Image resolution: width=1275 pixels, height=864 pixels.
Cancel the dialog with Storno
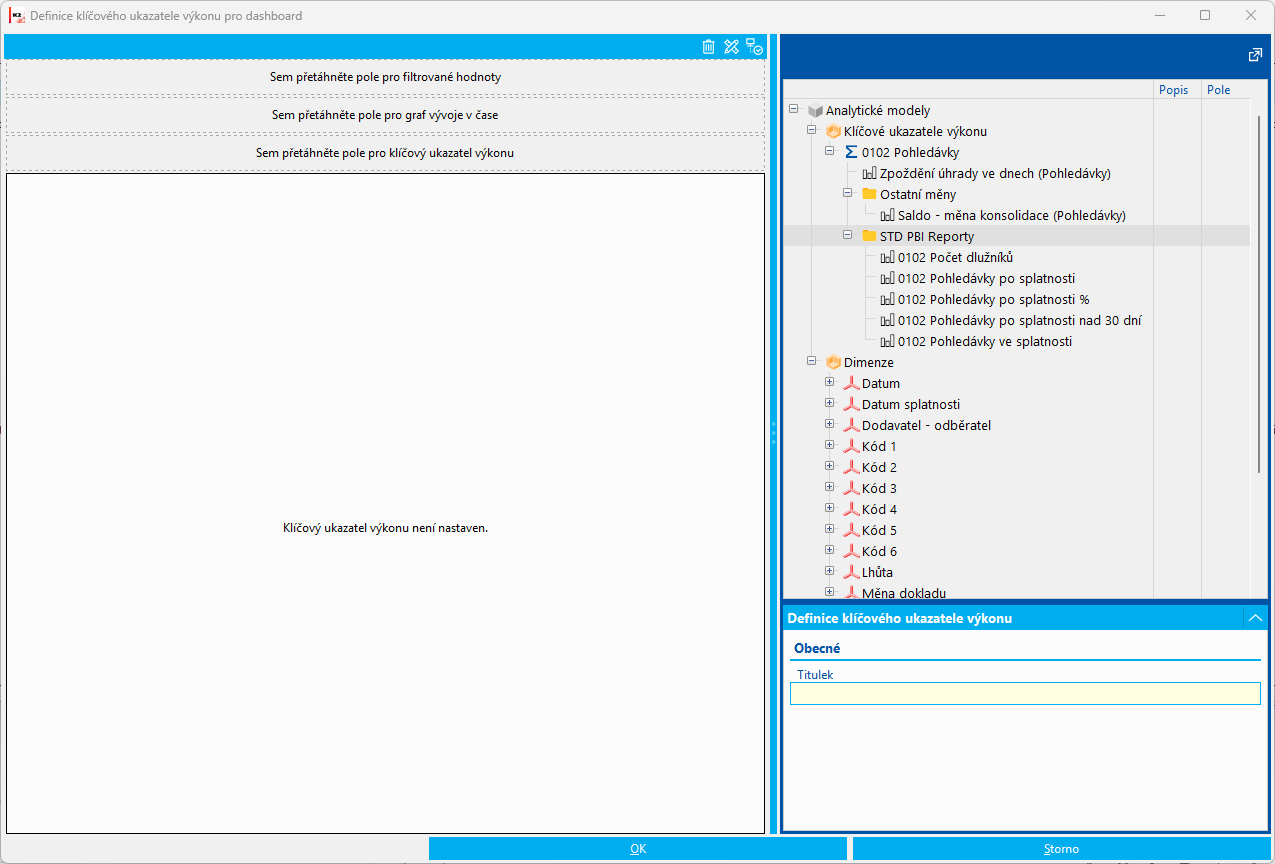1061,849
